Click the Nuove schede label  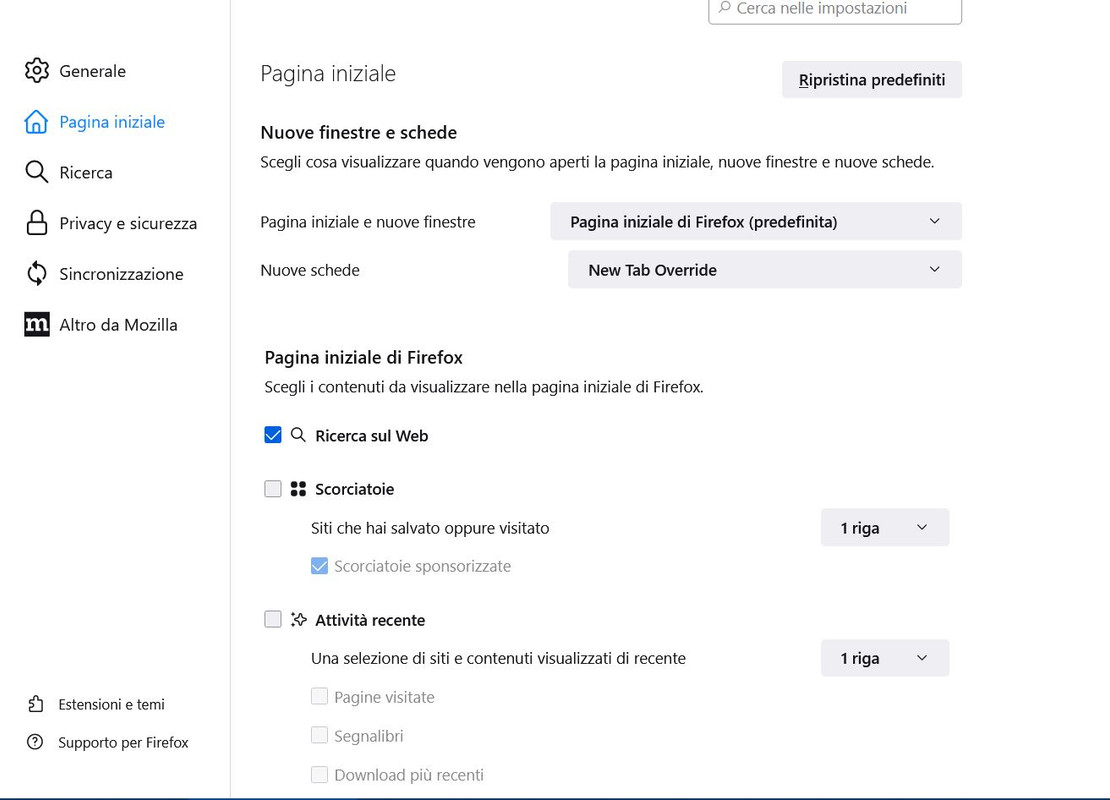pos(310,270)
